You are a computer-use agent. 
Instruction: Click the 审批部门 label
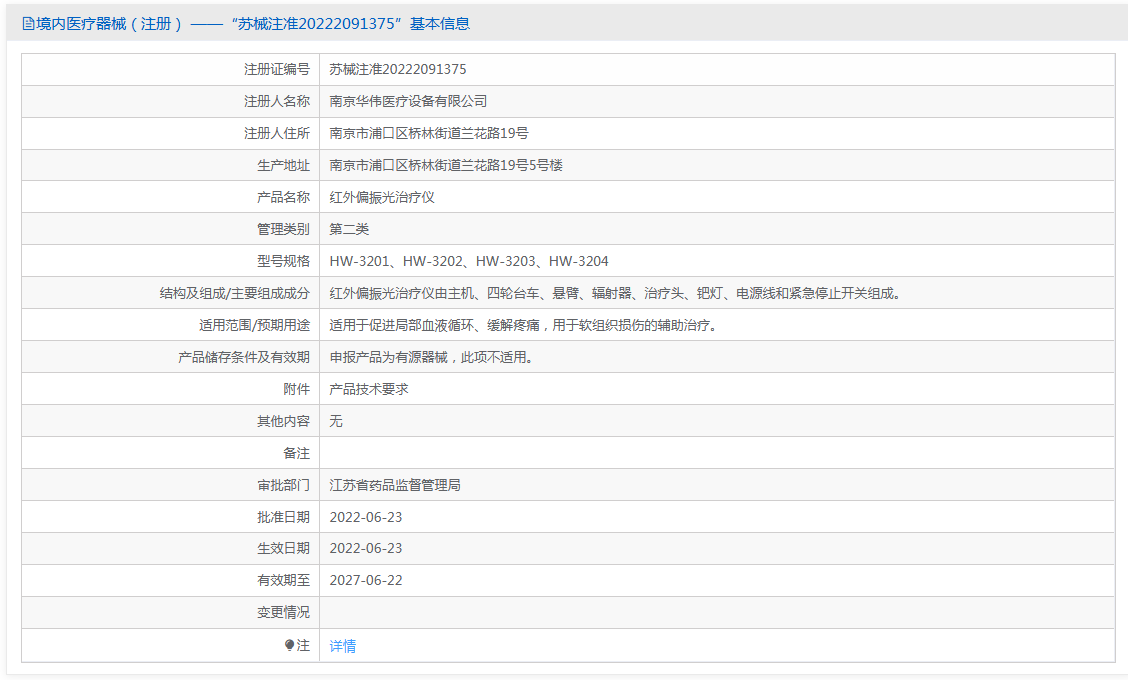point(283,485)
